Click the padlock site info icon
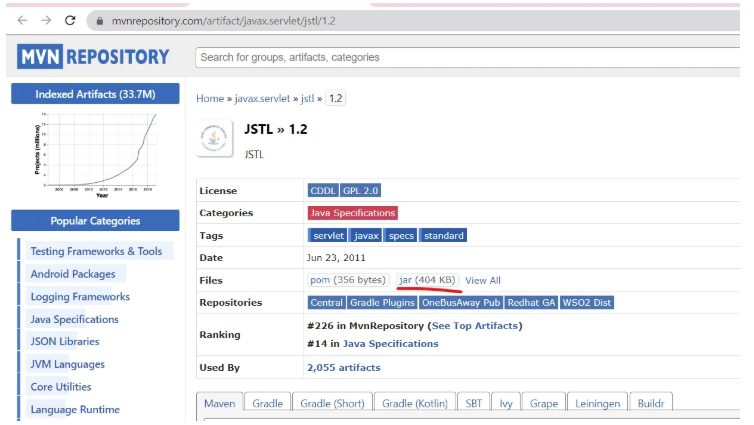754x425 pixels. tap(100, 21)
